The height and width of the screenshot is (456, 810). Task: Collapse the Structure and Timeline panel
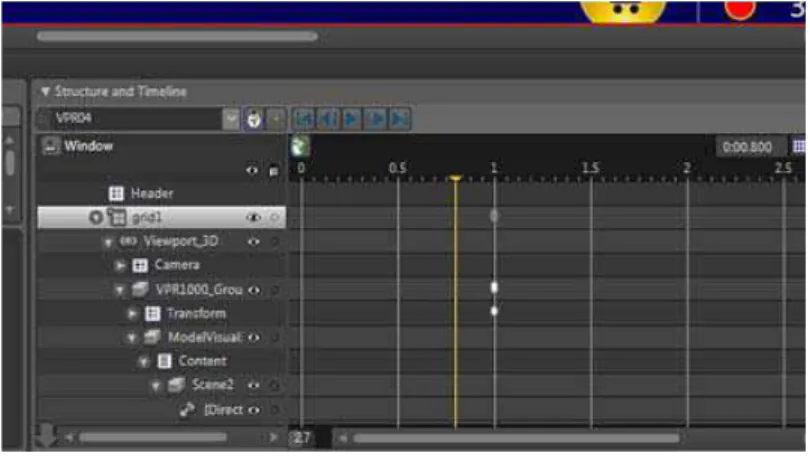pyautogui.click(x=45, y=91)
